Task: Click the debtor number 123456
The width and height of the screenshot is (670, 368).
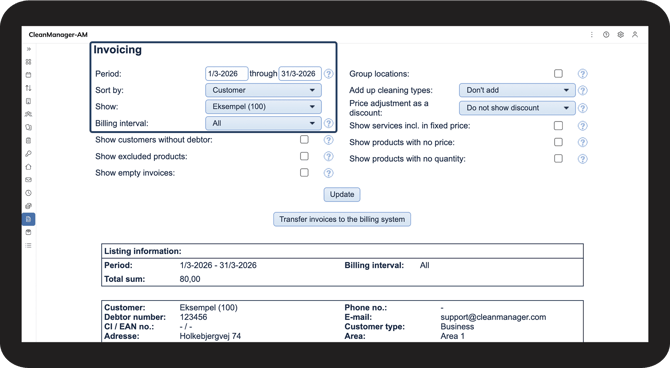Action: (193, 317)
